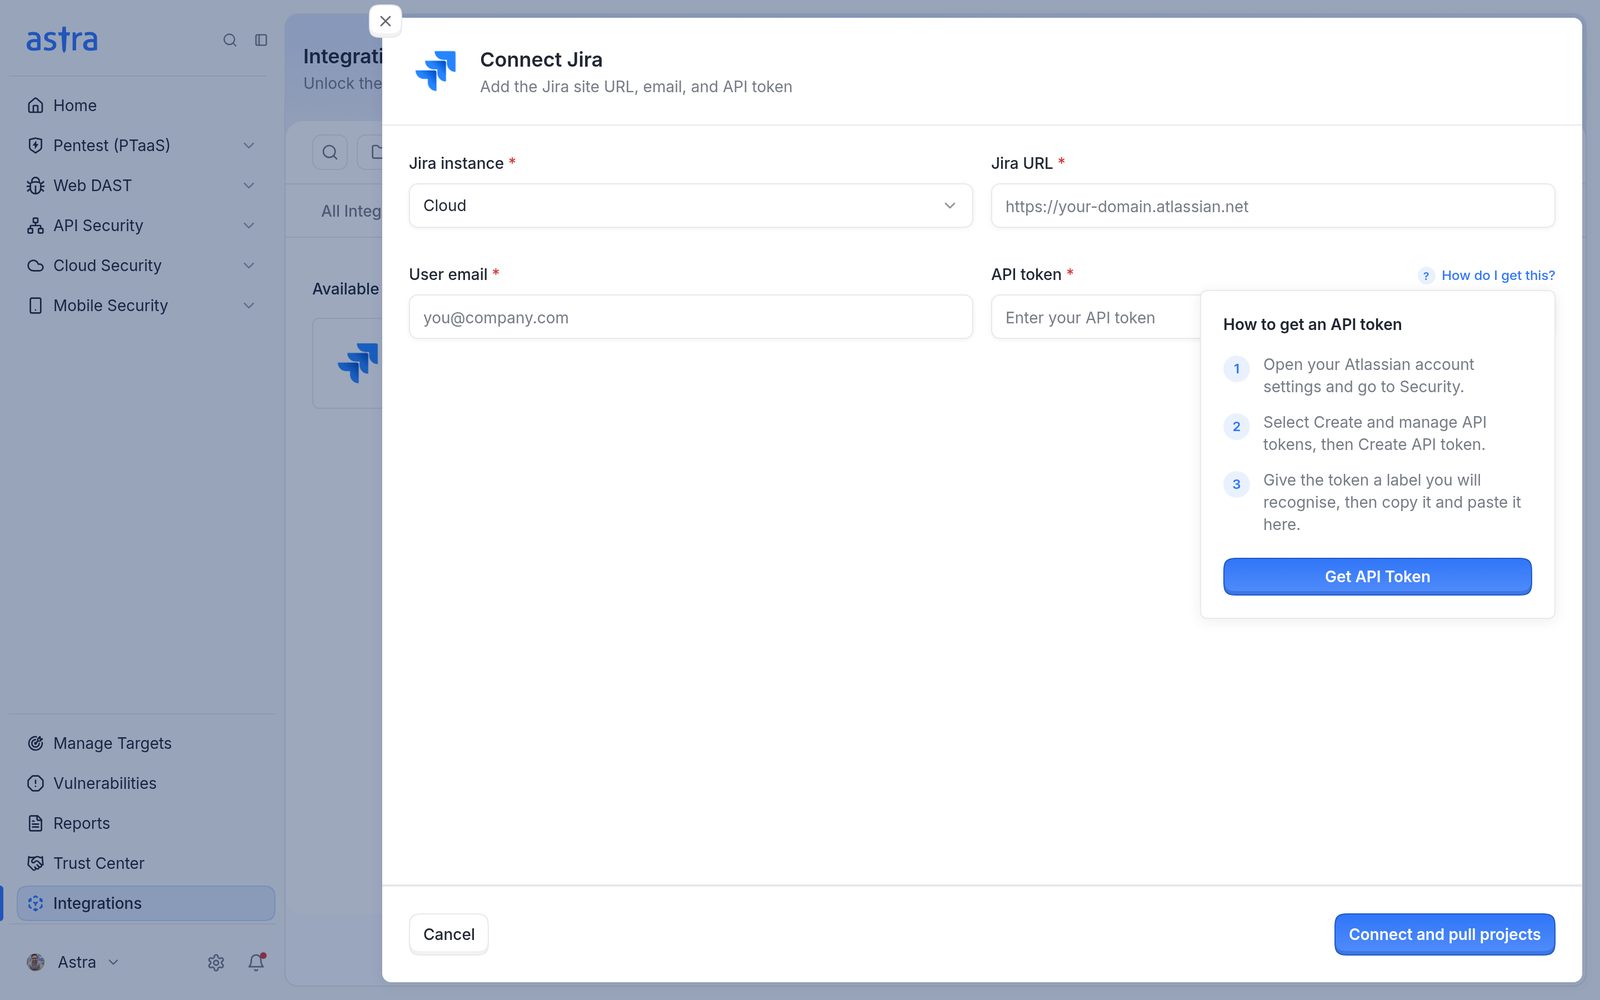This screenshot has width=1600, height=1000.
Task: Focus the Jira URL input field
Action: pos(1273,206)
